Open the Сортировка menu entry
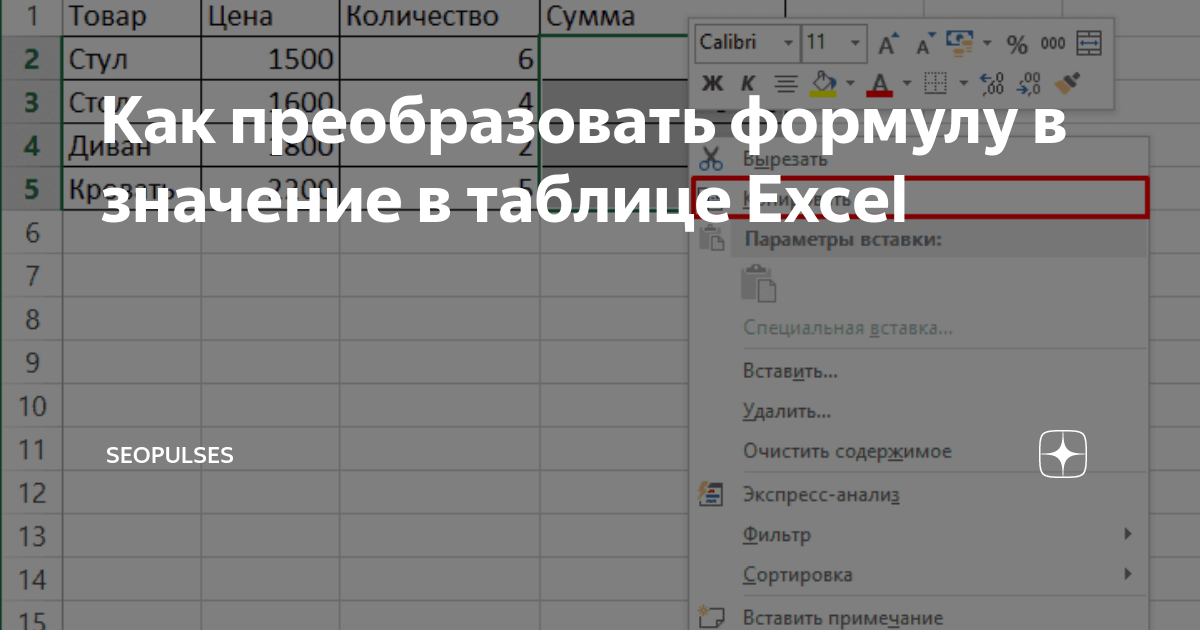 [x=798, y=575]
